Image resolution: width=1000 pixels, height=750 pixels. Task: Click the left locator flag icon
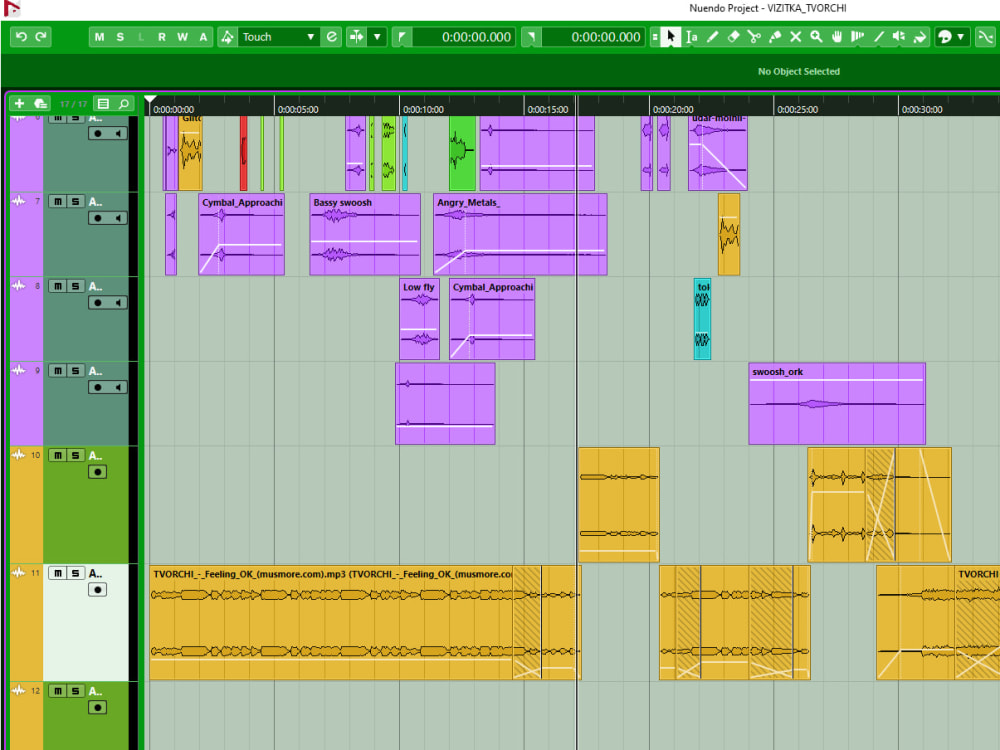[402, 37]
